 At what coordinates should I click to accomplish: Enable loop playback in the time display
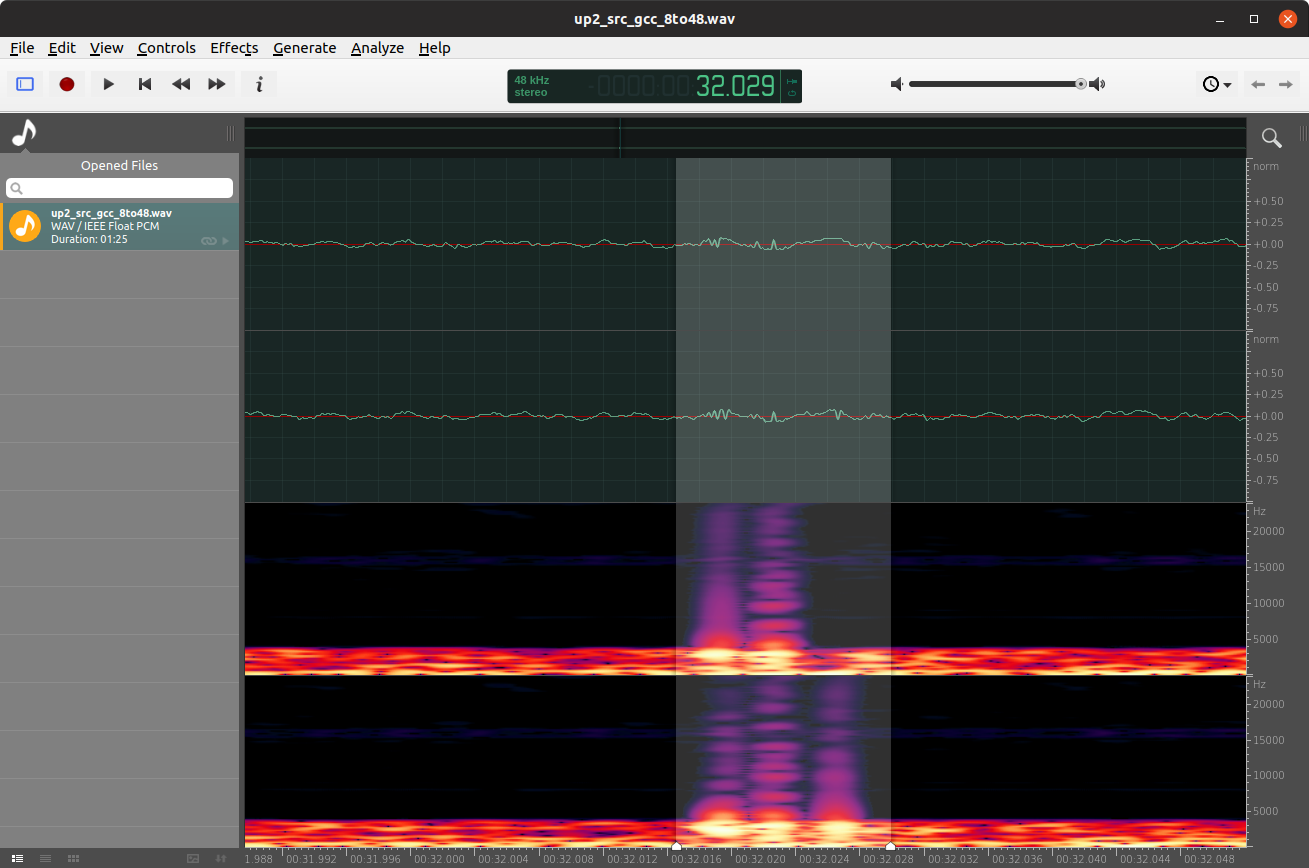[791, 93]
